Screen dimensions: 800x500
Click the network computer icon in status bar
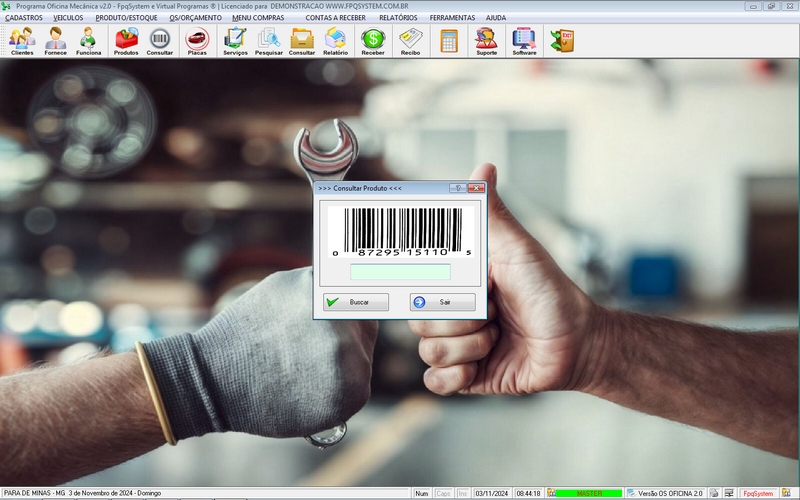click(729, 493)
